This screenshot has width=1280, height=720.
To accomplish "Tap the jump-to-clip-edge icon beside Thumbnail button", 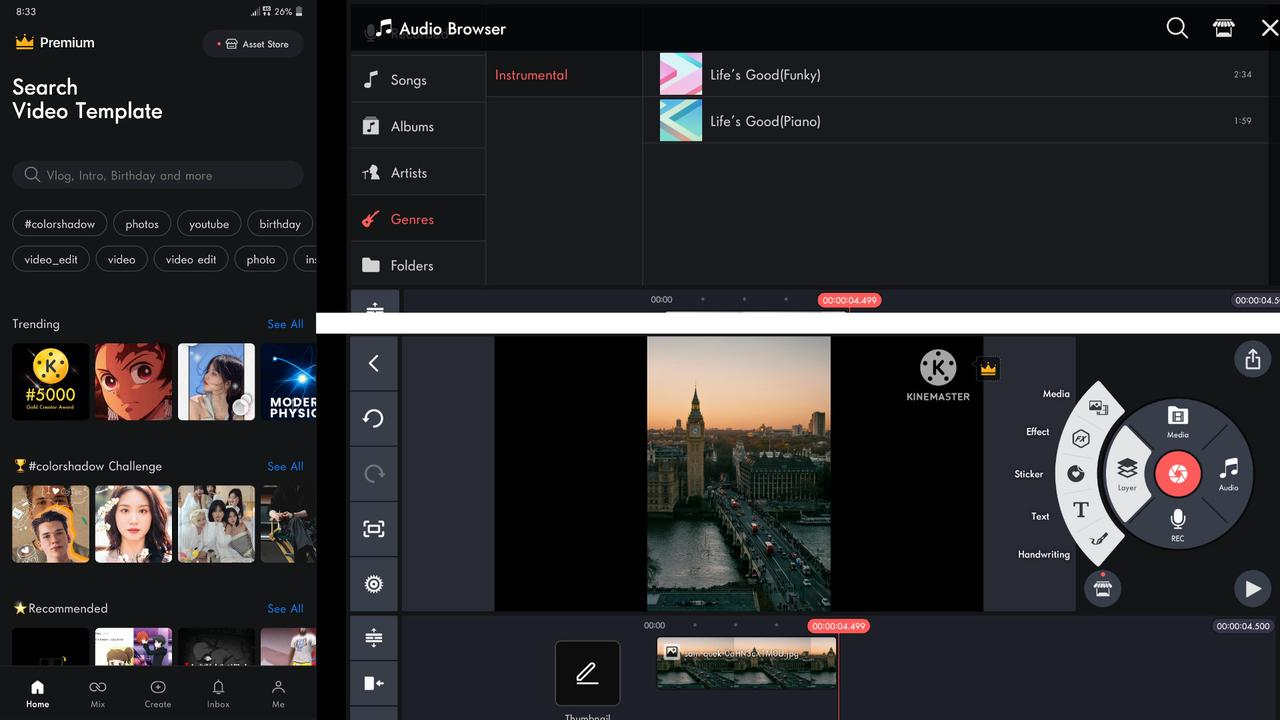I will [374, 683].
